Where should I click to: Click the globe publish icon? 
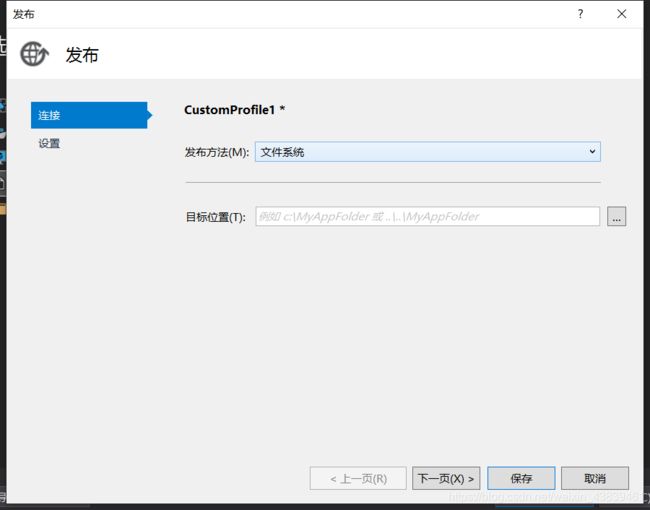34,54
